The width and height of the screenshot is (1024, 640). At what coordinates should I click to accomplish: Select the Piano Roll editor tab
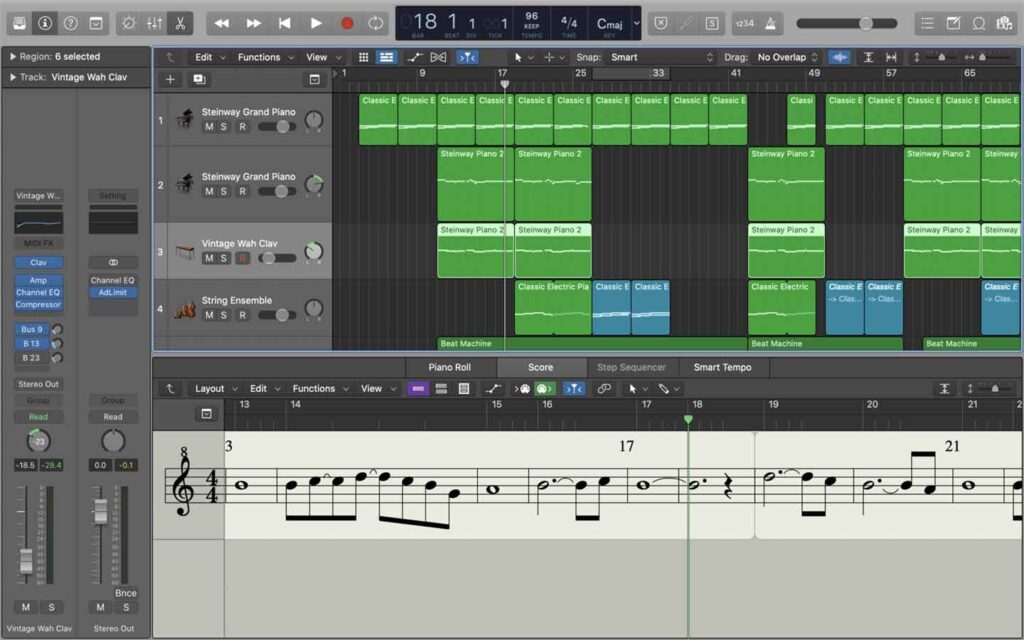tap(449, 367)
